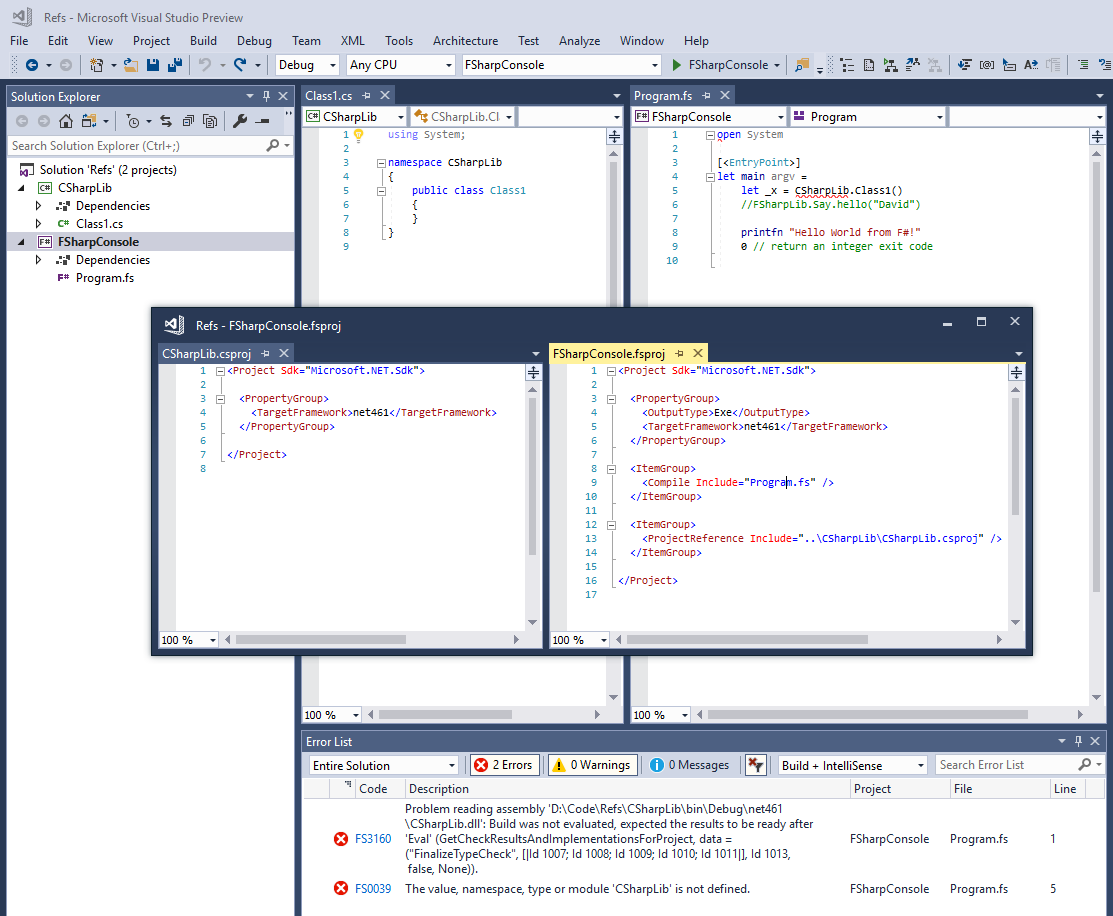Open Properties wrench icon in Solution Explorer
This screenshot has height=916, width=1113.
[x=239, y=121]
